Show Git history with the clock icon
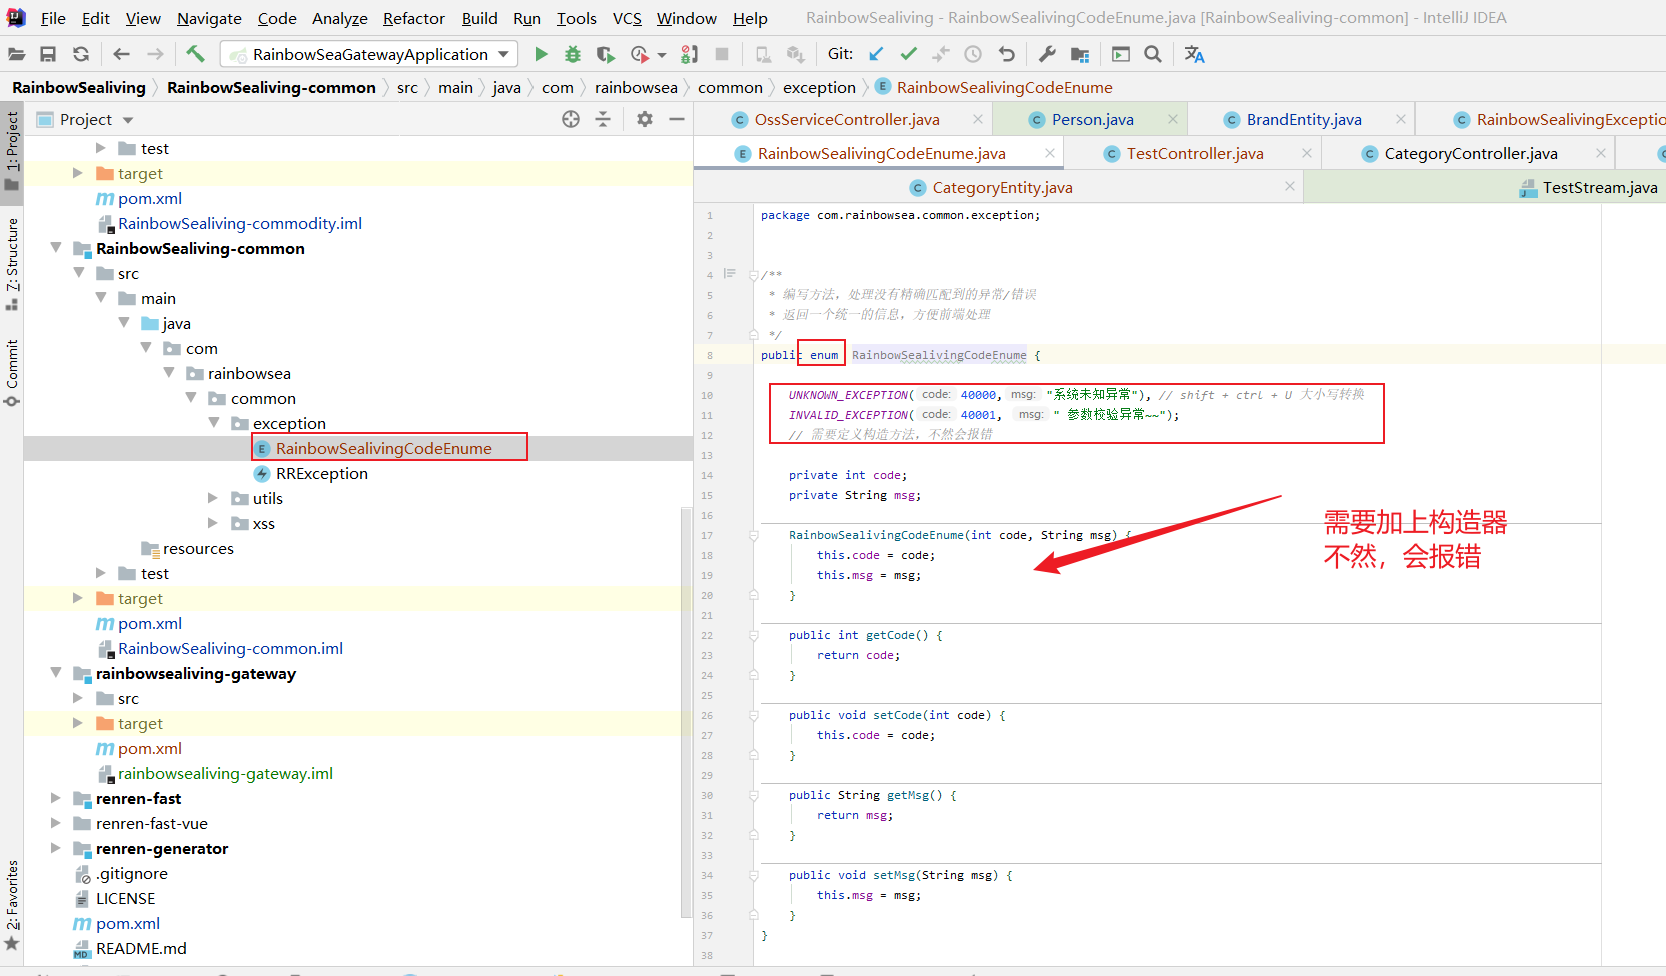 click(973, 54)
